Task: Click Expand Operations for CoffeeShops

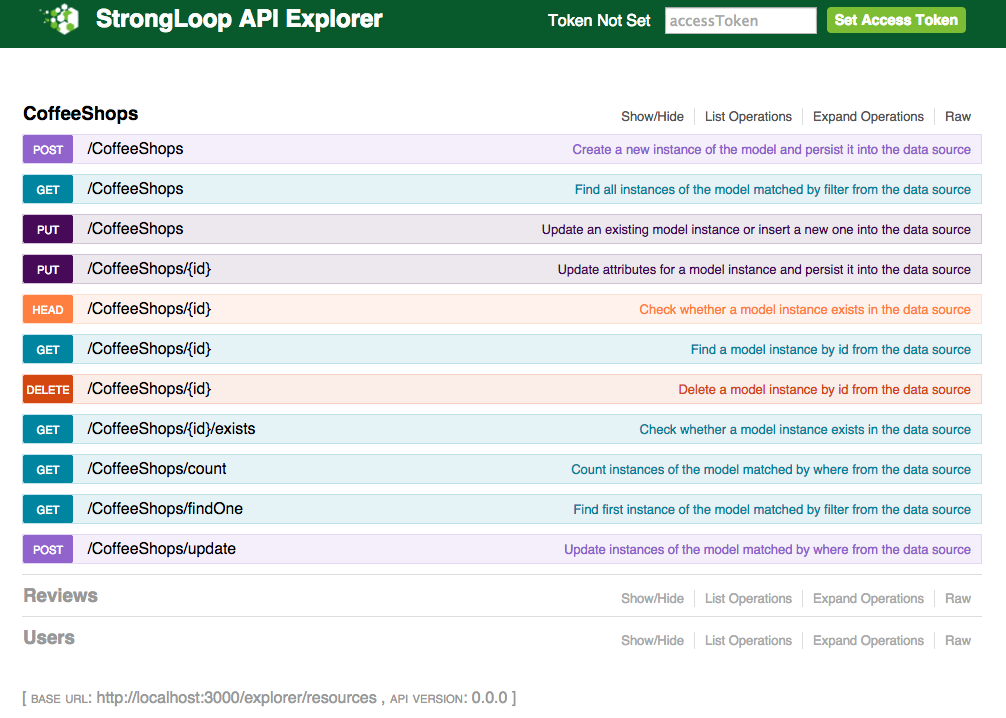Action: click(868, 117)
